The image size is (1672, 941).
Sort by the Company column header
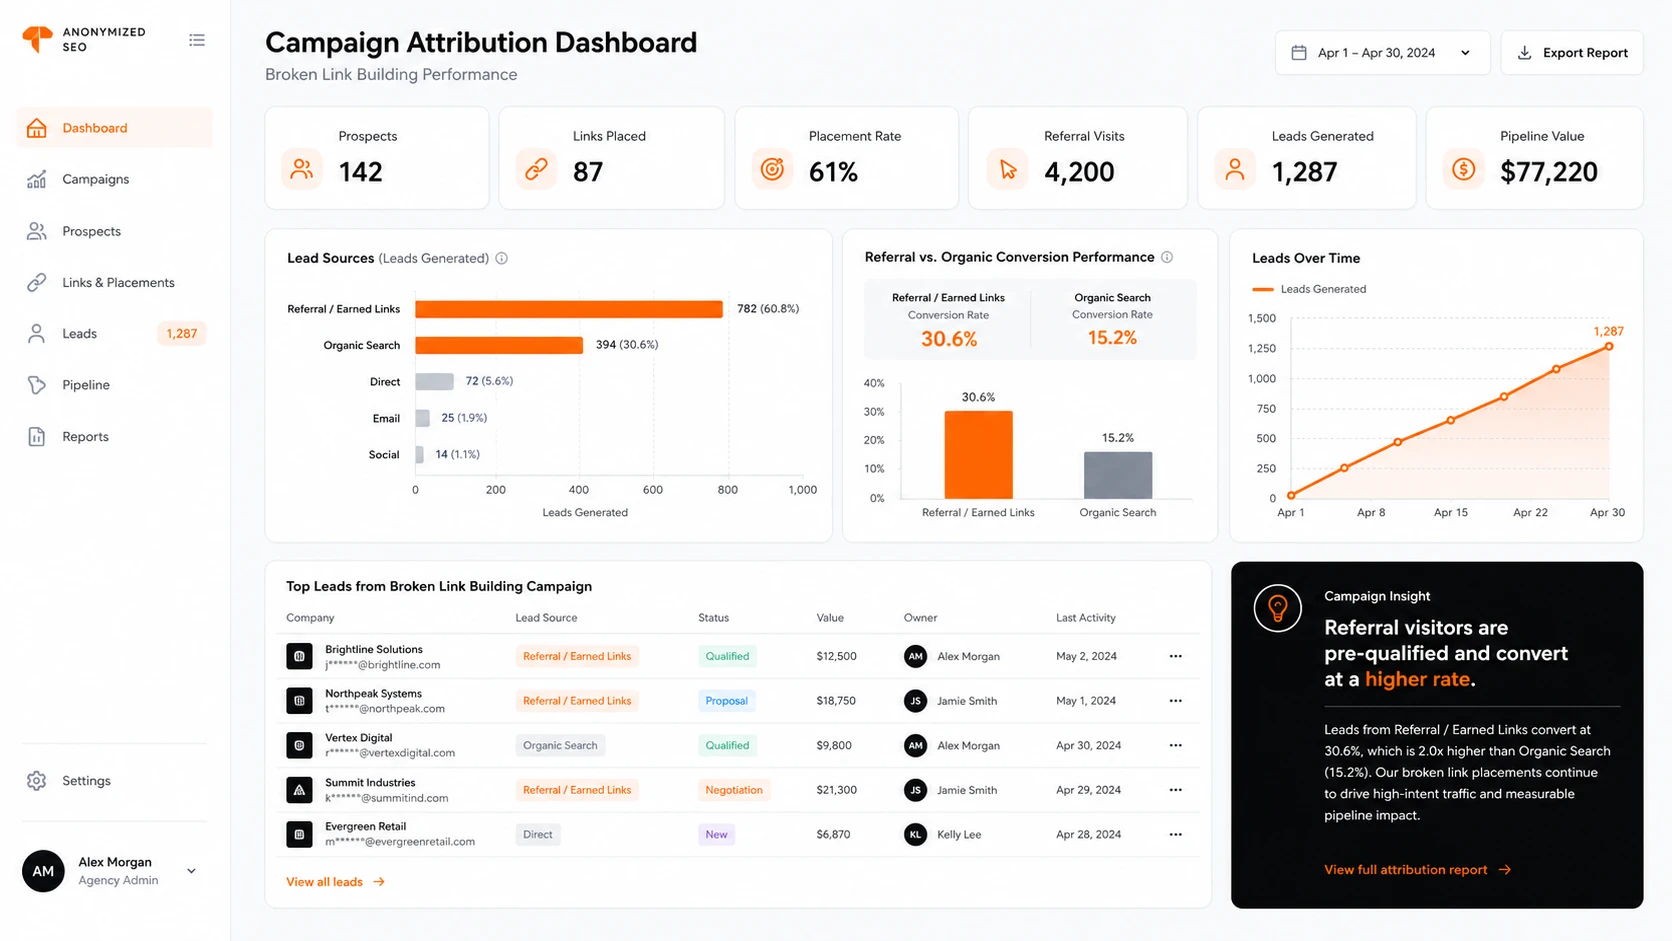tap(310, 618)
